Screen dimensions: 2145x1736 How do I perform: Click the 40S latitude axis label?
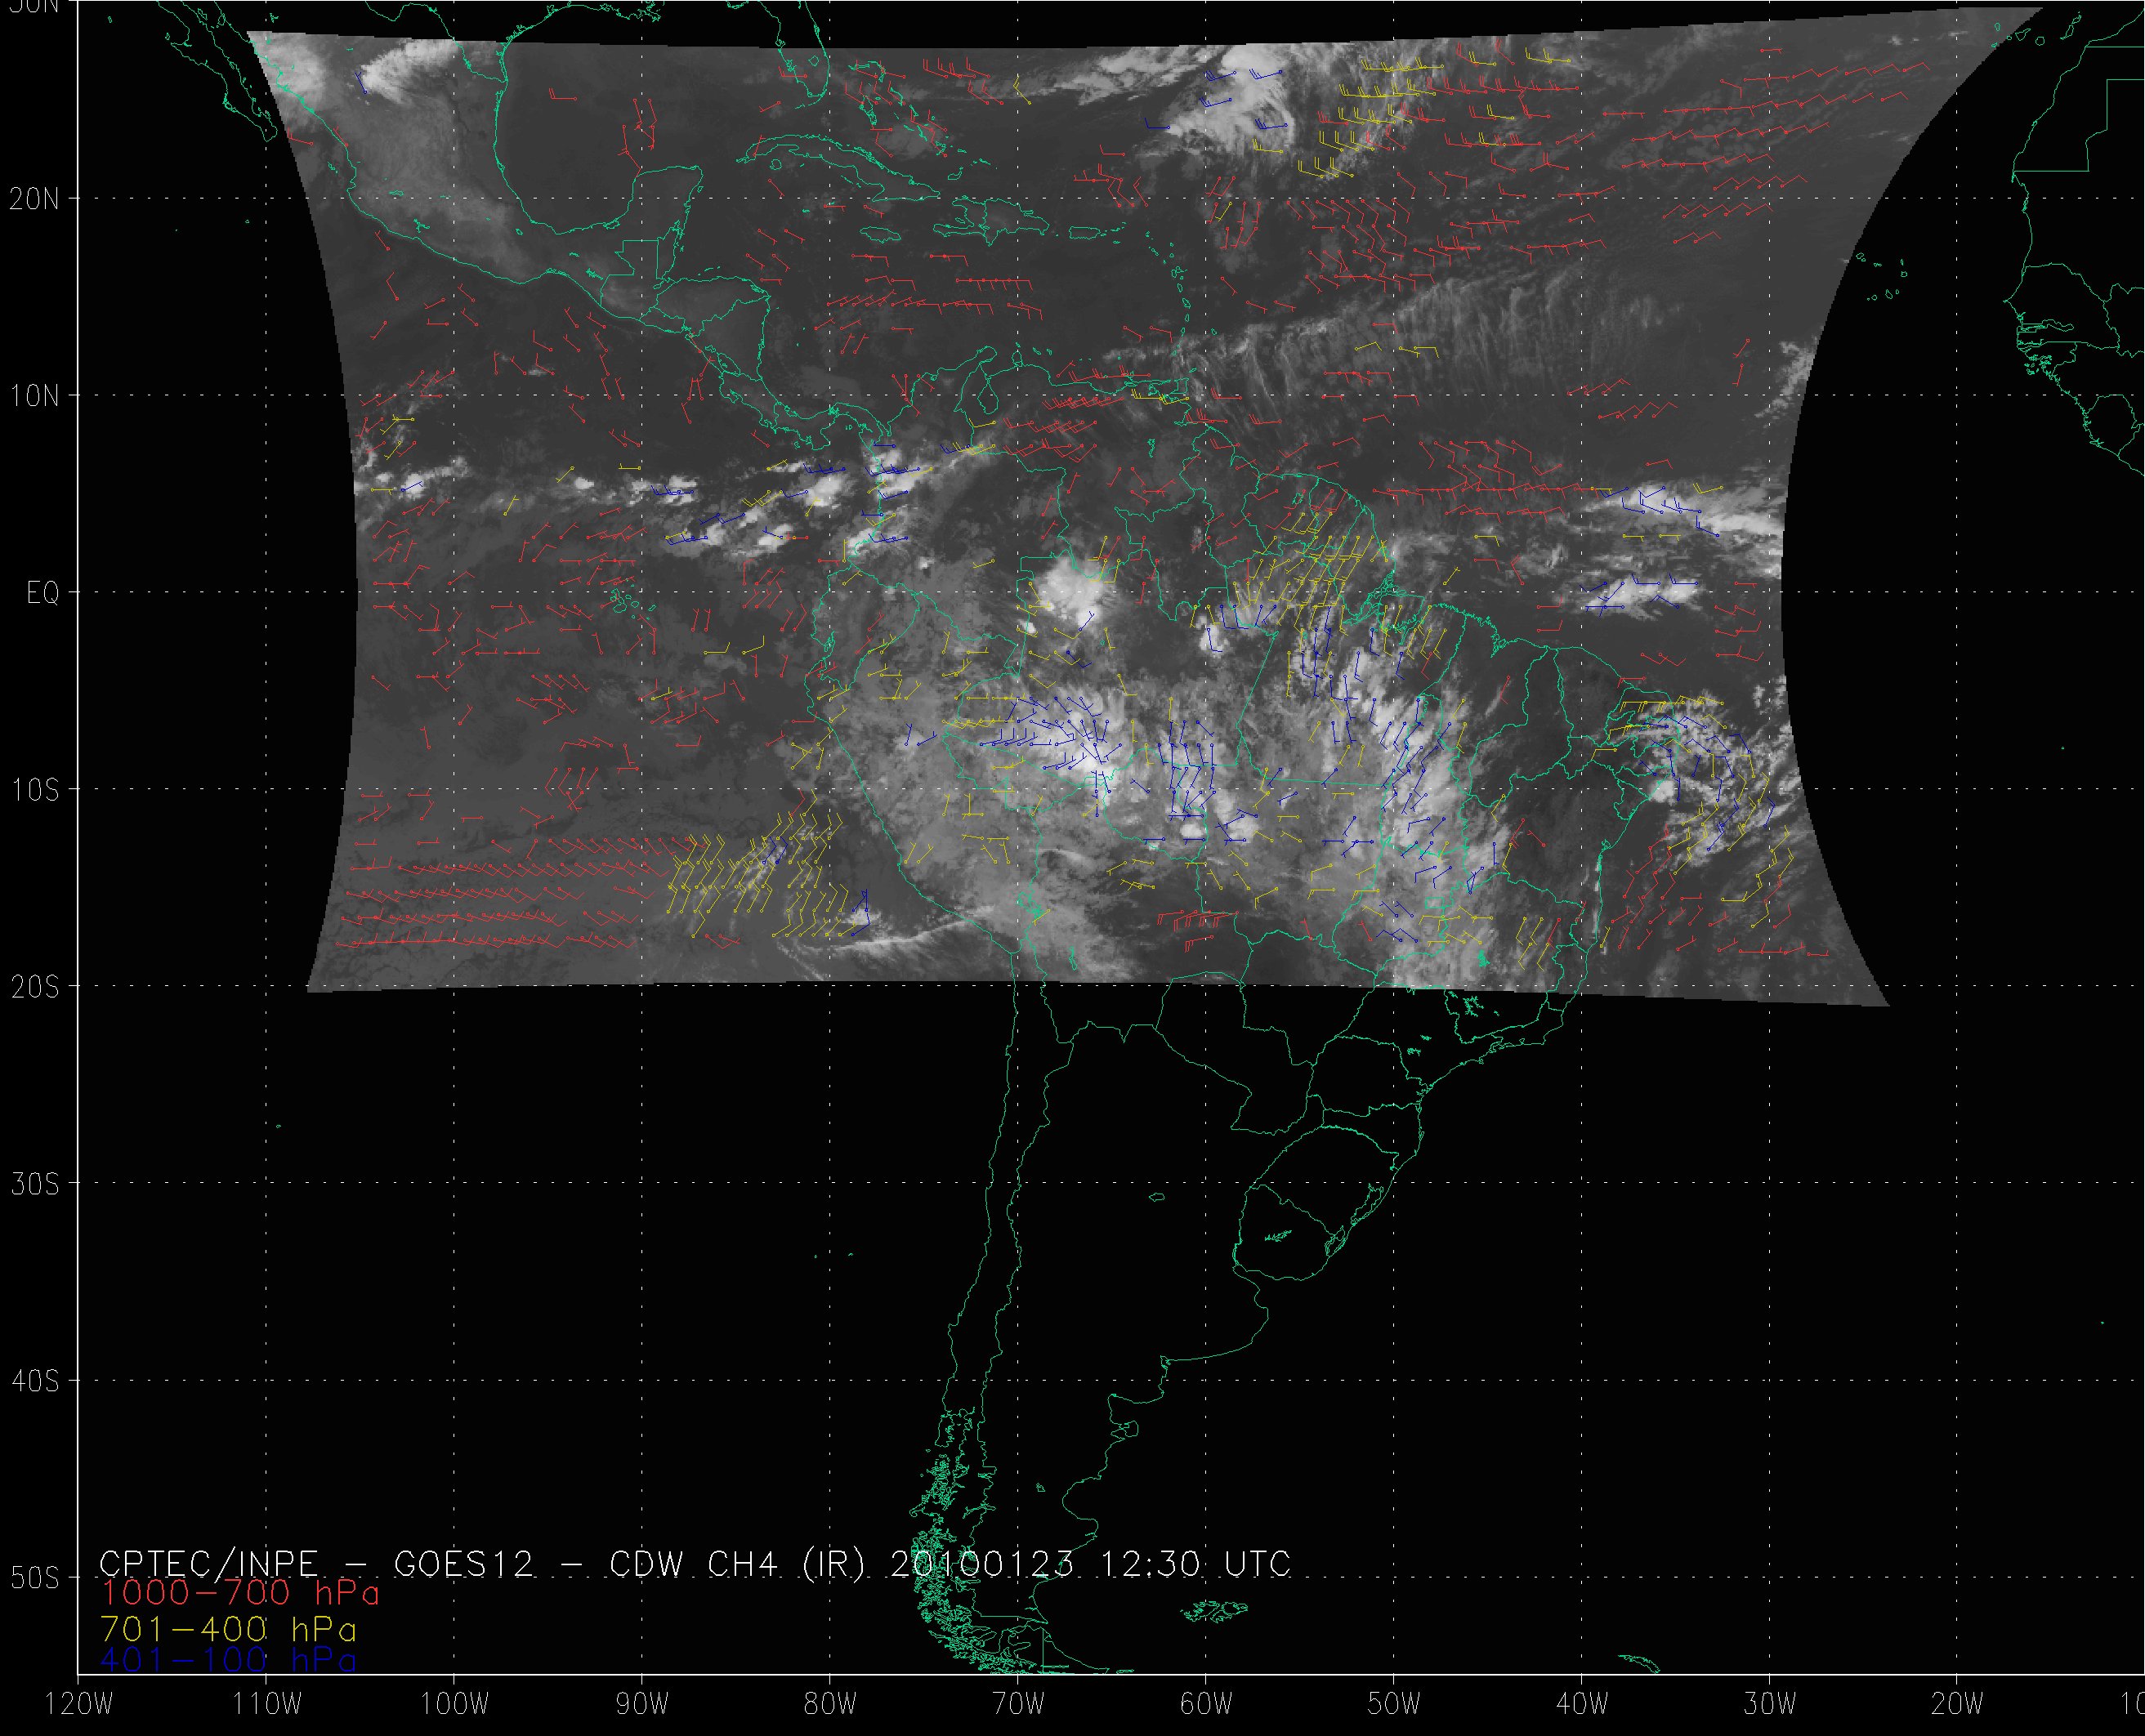(x=35, y=1381)
